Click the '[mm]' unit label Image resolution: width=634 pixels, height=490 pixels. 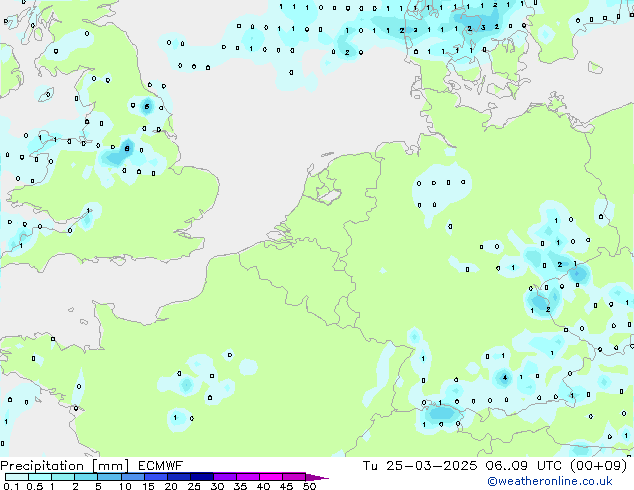(x=110, y=466)
